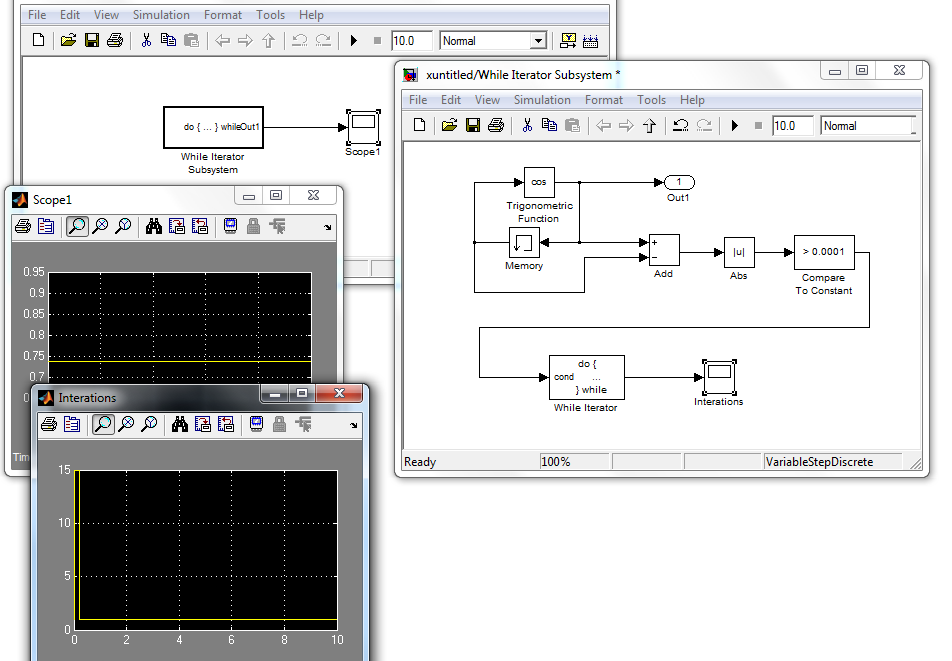Click Cut scissors icon in main model toolbar

[146, 41]
